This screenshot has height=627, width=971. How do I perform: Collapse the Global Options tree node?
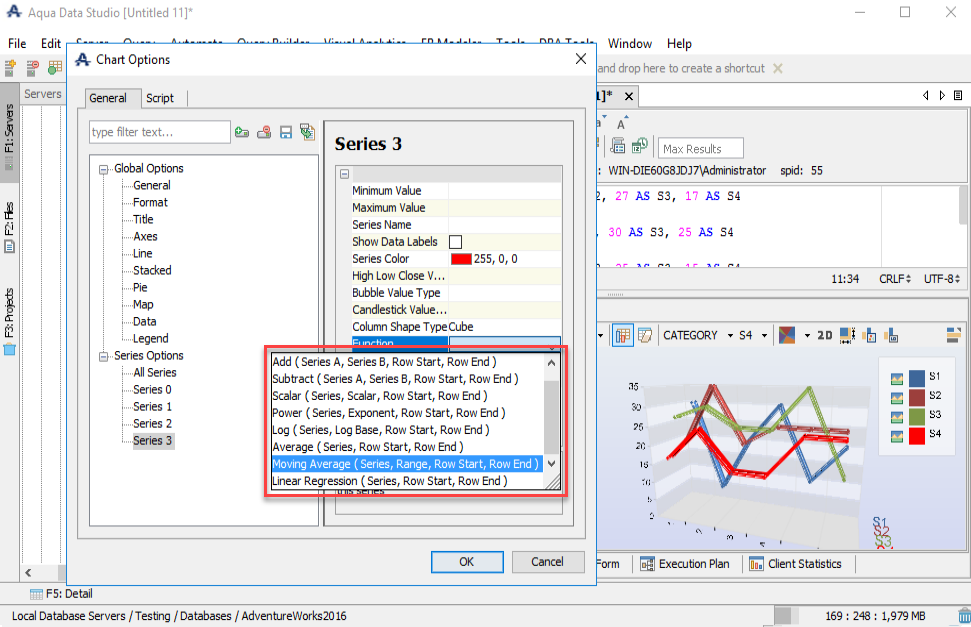103,169
